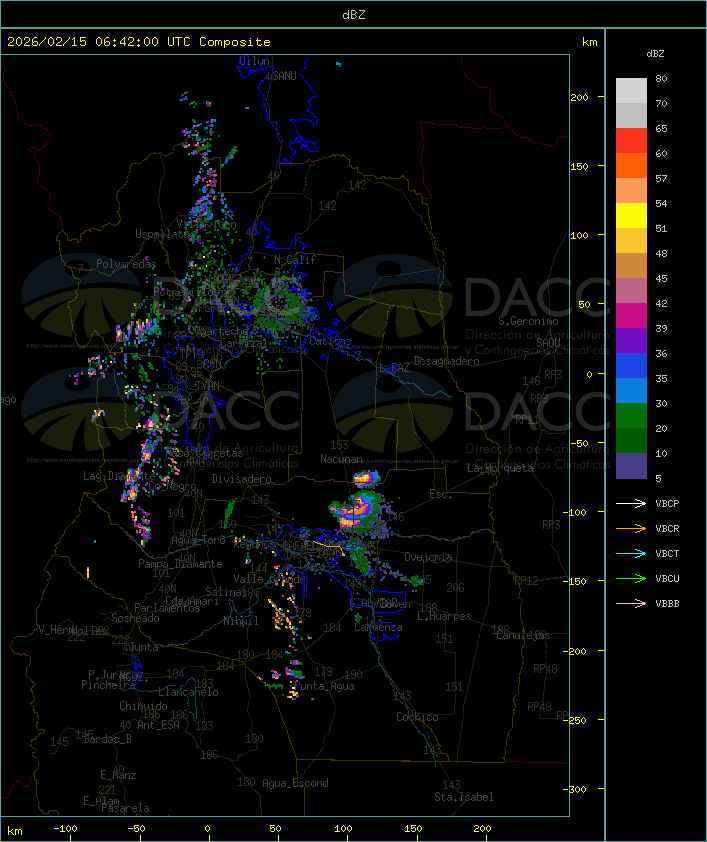Click the orange VBCR arrow in legend

(x=631, y=528)
